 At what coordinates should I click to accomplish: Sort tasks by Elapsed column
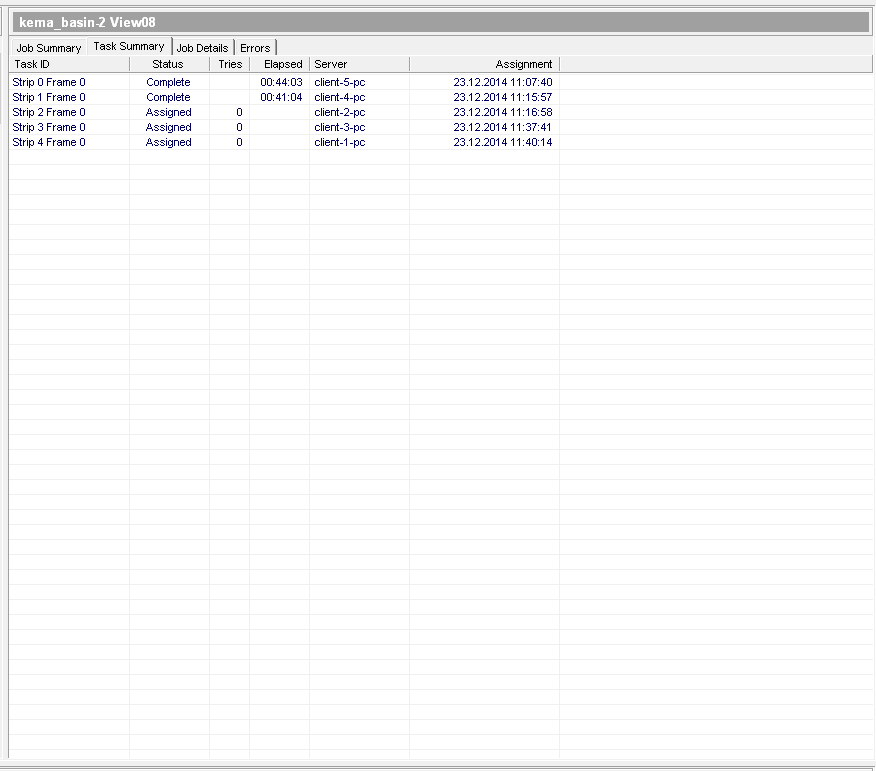pyautogui.click(x=282, y=64)
